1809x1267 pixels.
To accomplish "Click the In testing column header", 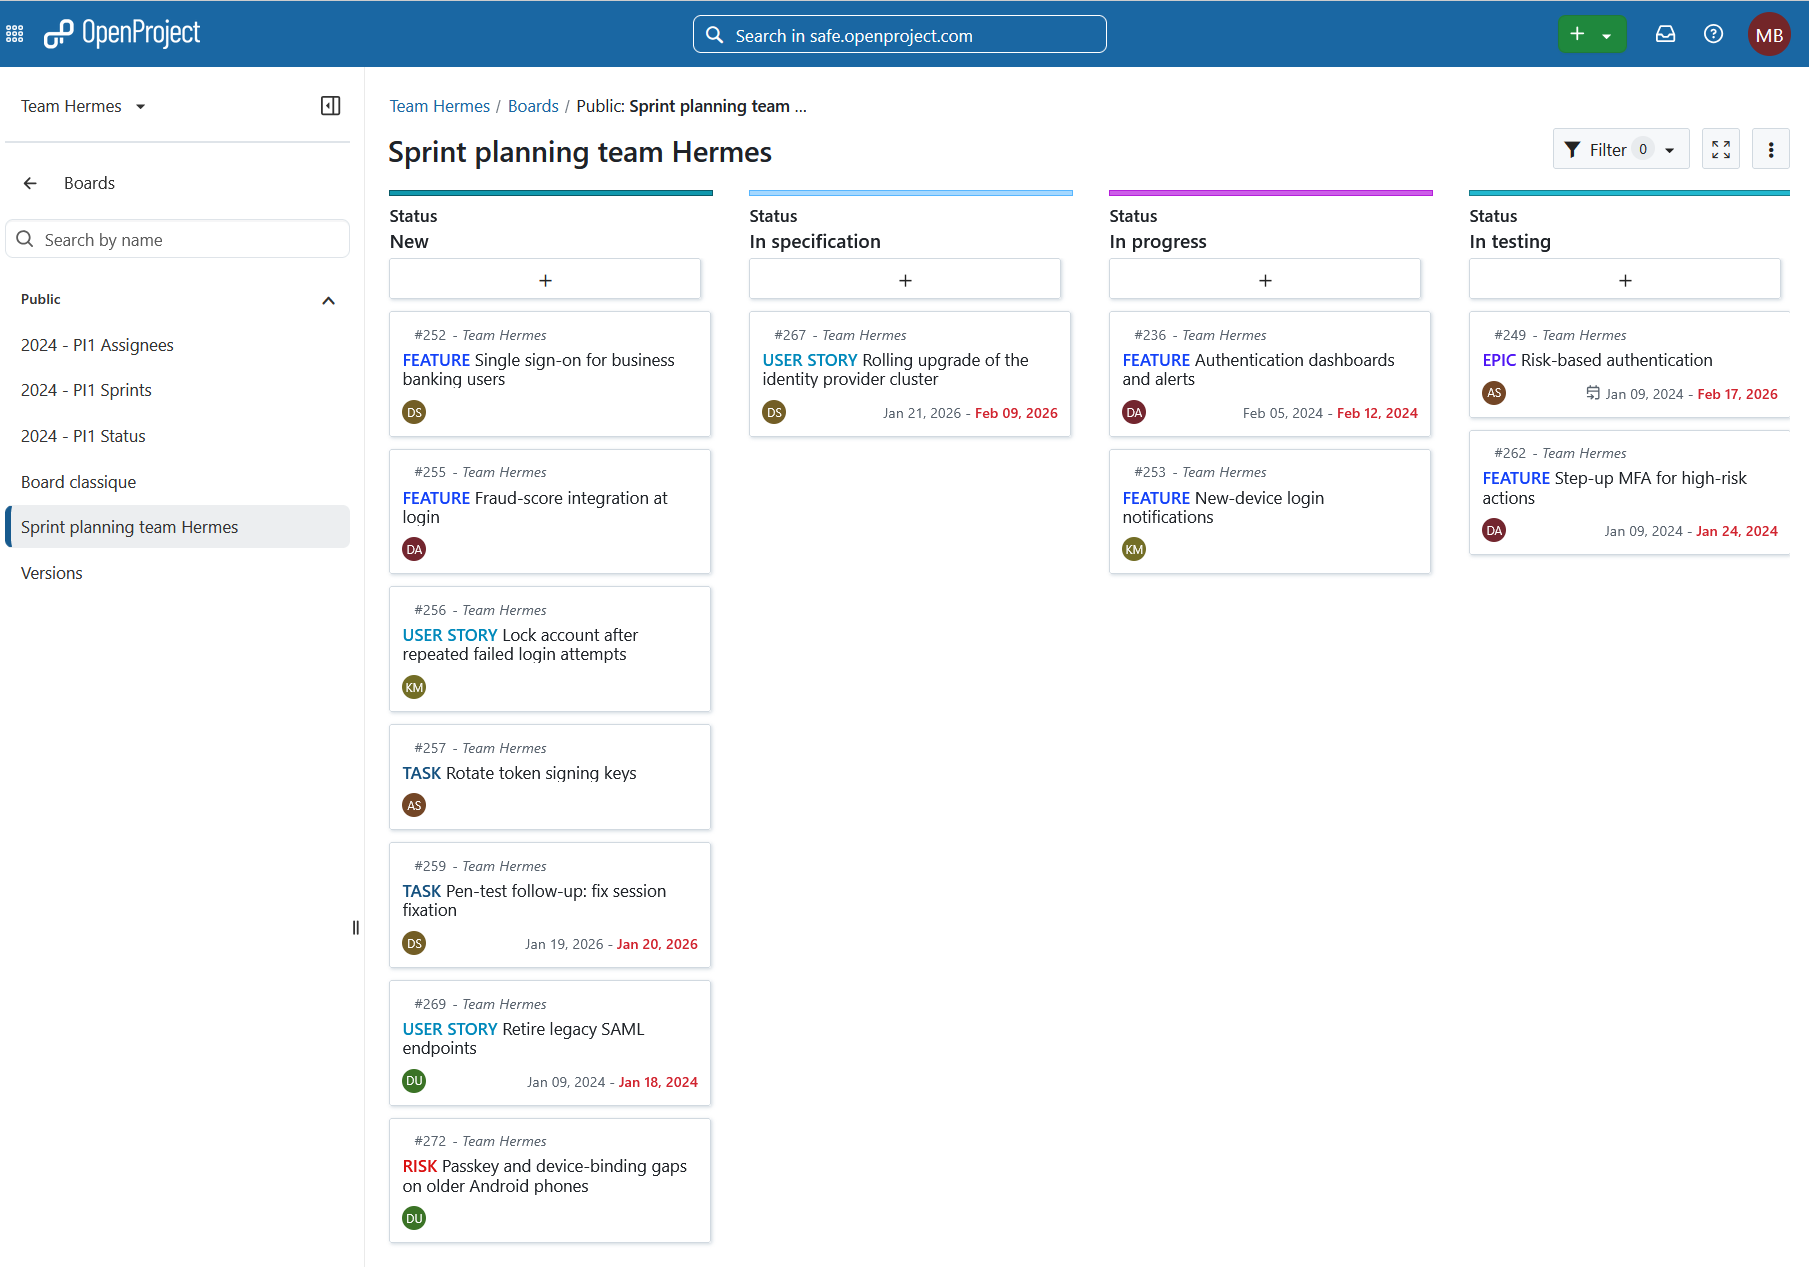I will coord(1510,241).
